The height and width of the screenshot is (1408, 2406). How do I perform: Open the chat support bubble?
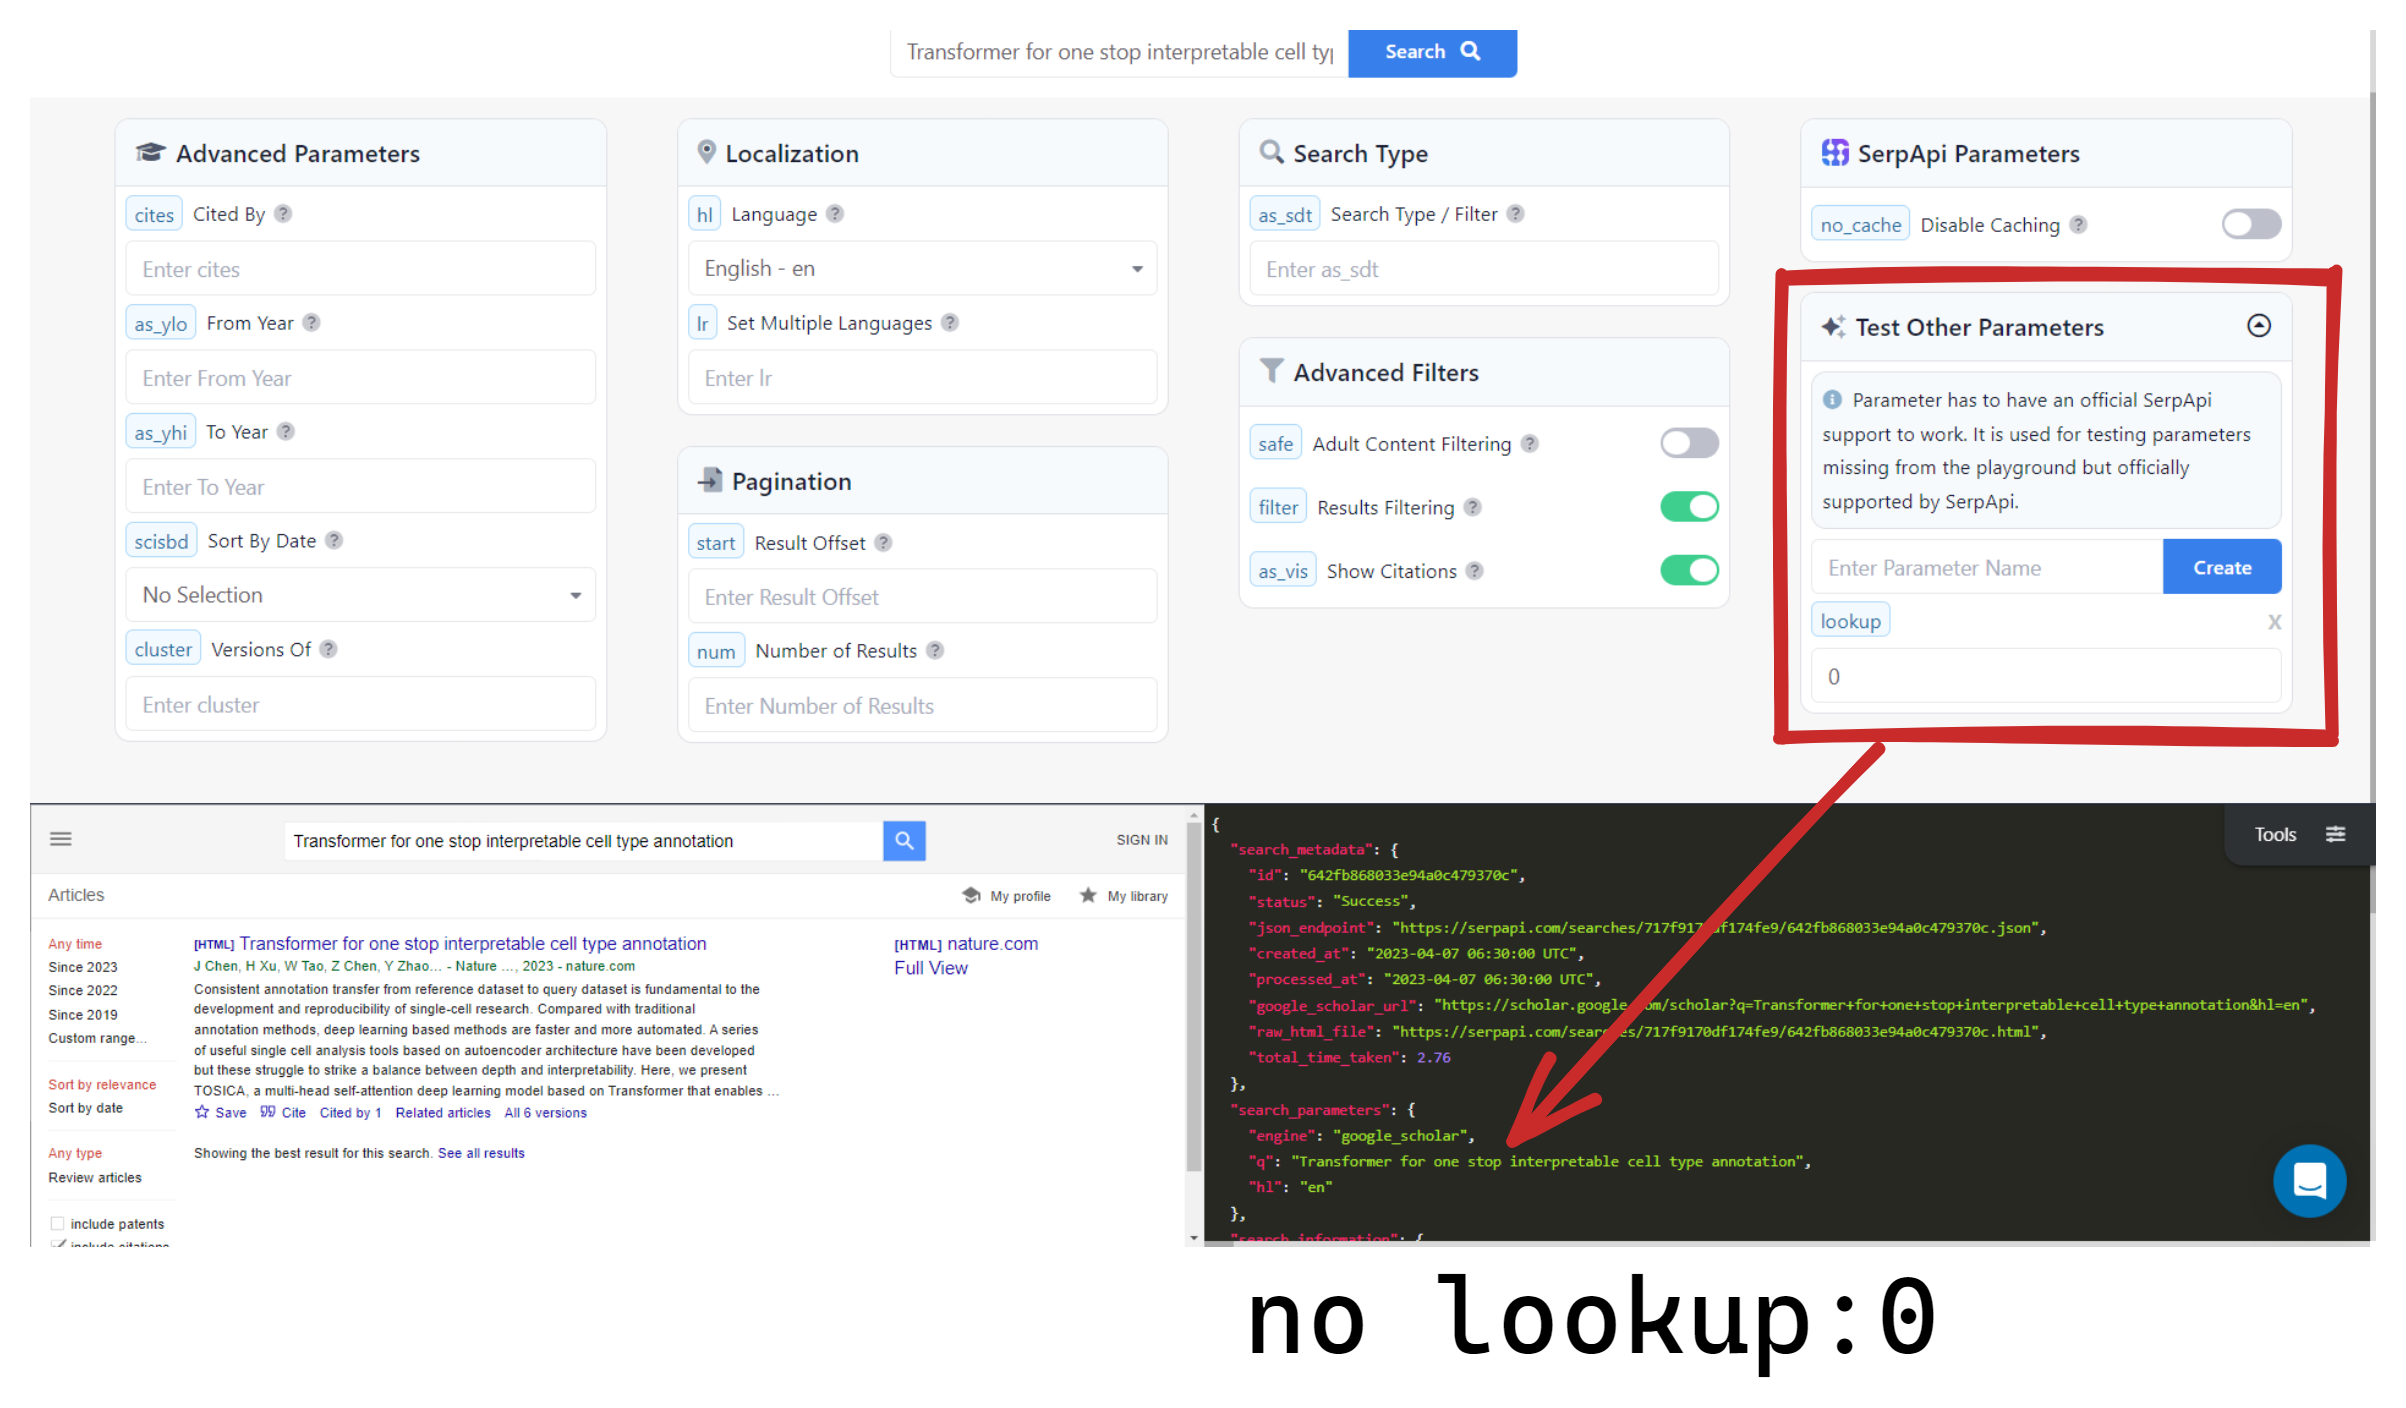[2310, 1181]
